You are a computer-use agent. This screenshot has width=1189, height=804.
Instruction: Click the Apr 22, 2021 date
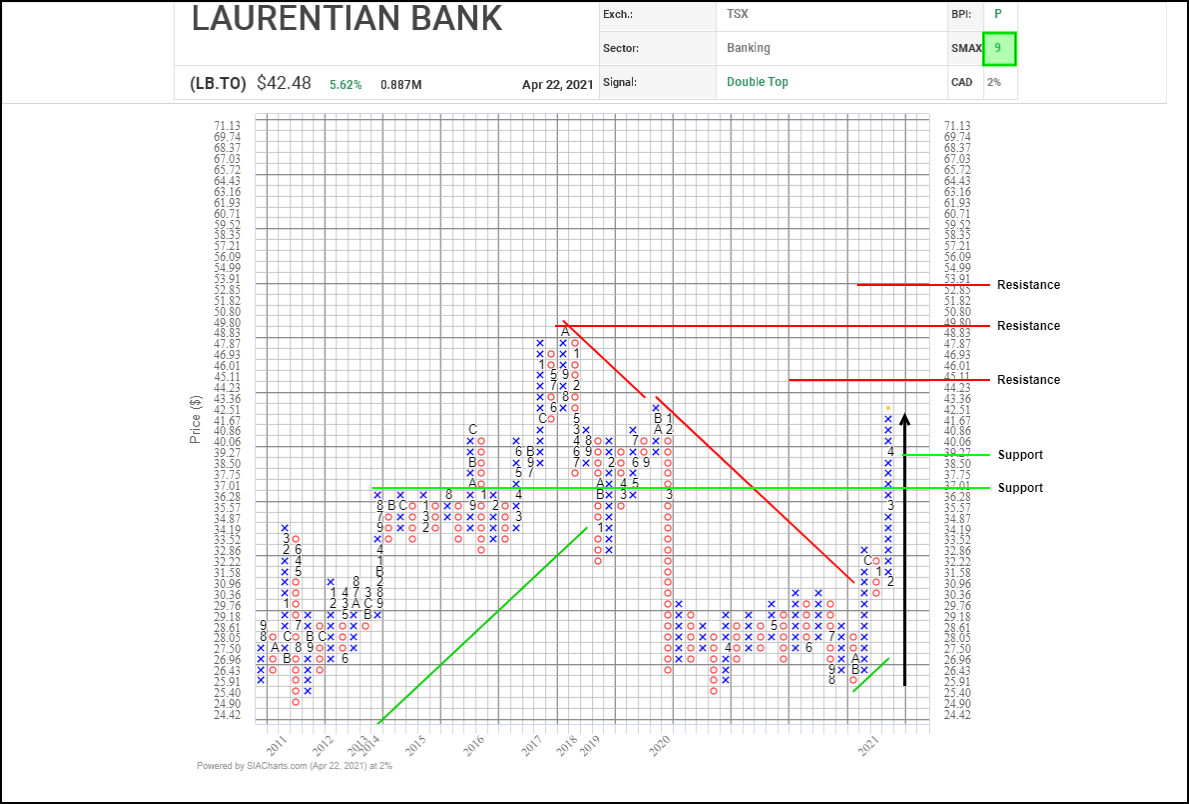pos(557,84)
